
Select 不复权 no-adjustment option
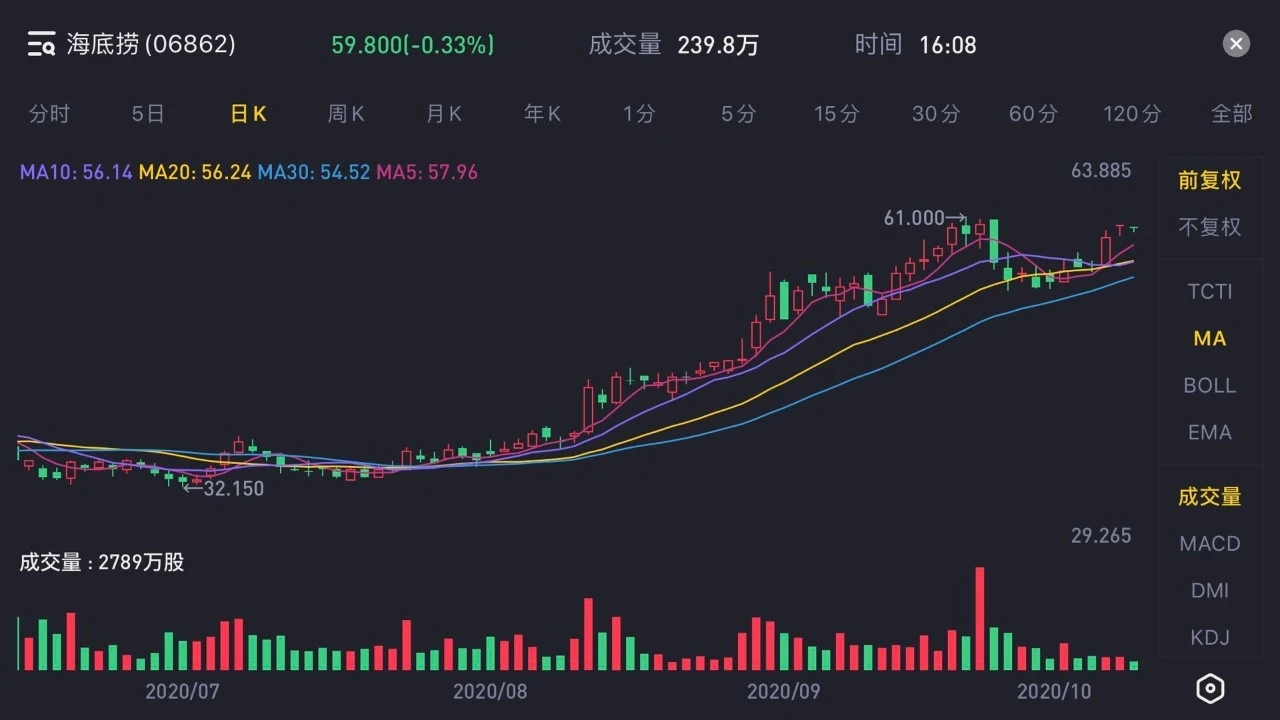(1210, 227)
